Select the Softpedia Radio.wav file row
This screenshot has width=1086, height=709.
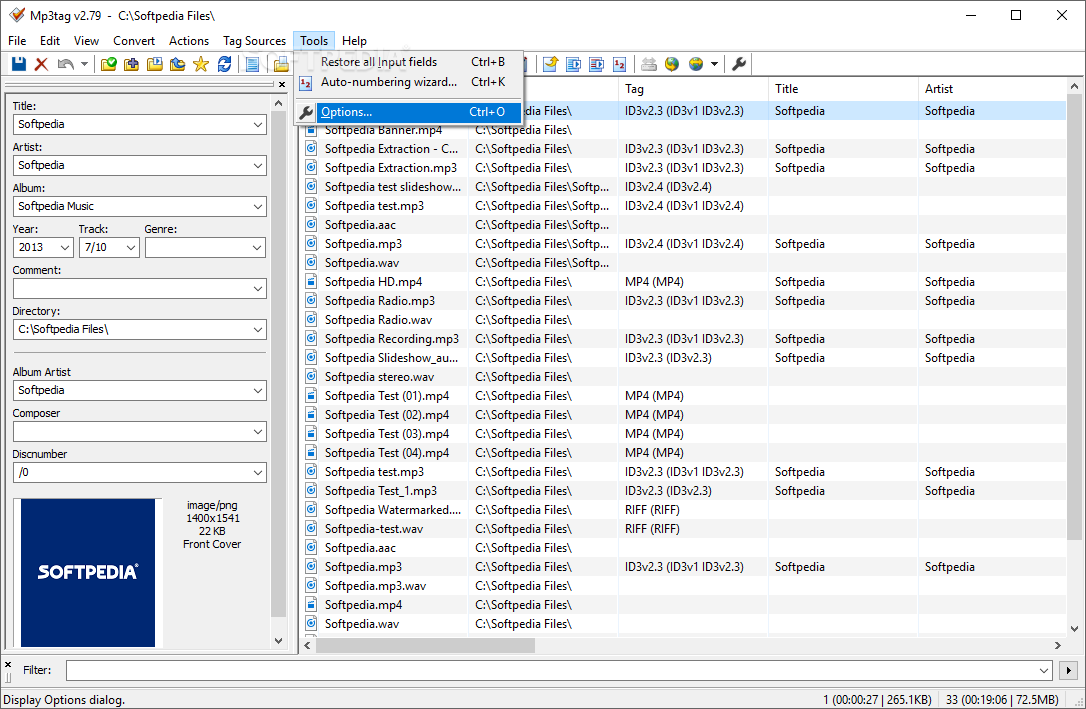click(x=684, y=320)
